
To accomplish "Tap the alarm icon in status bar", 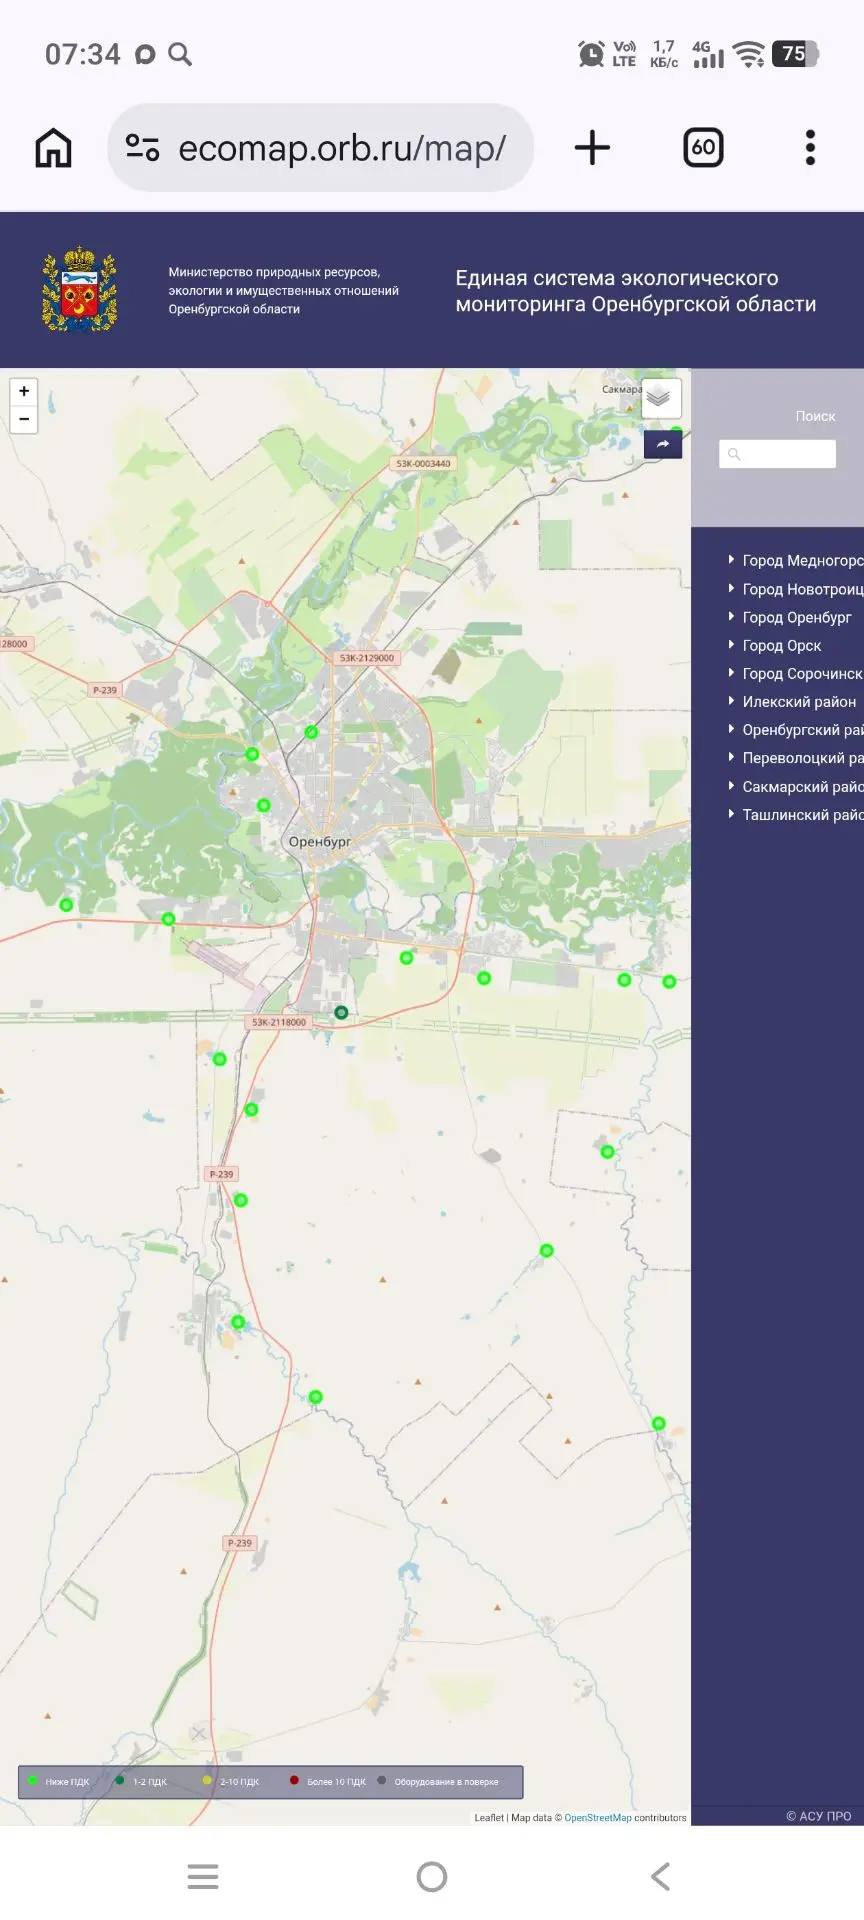I will click(591, 54).
